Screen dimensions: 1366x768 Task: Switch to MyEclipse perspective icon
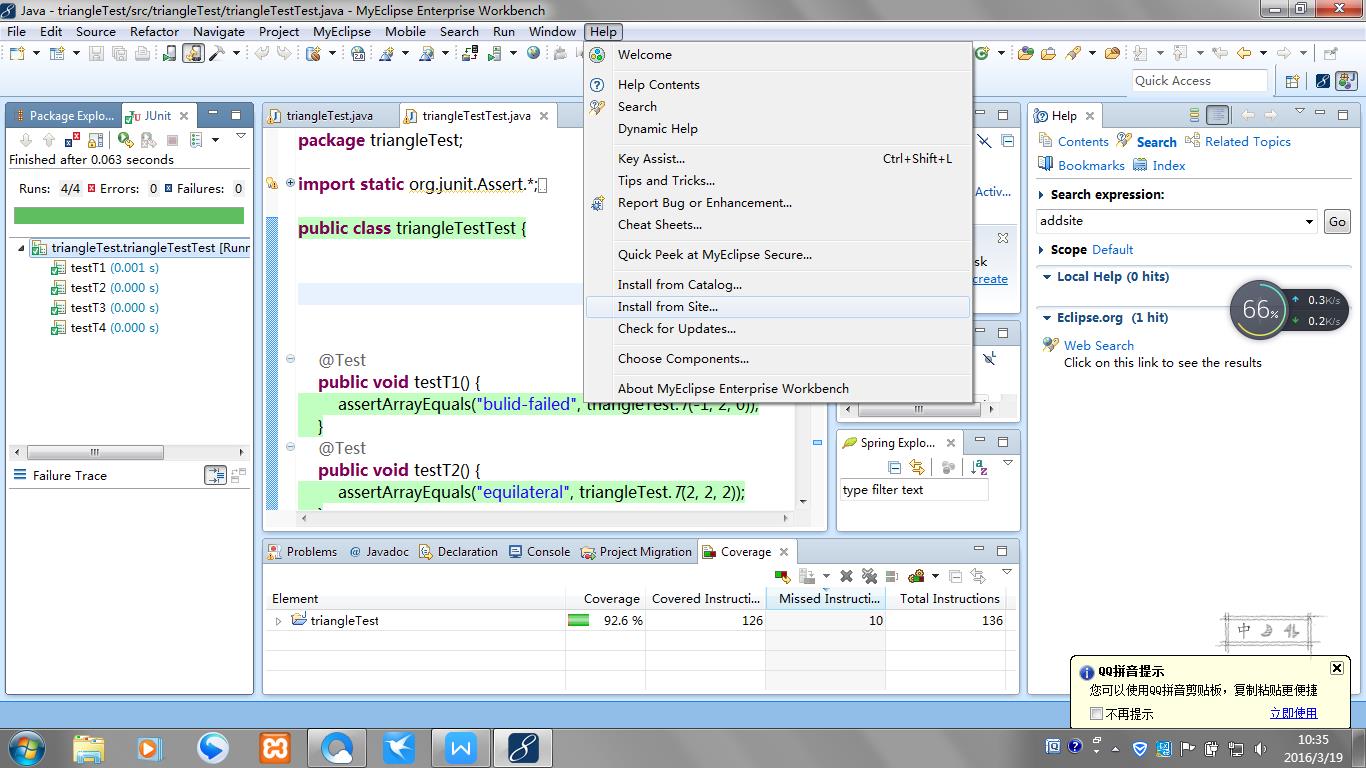point(1322,81)
